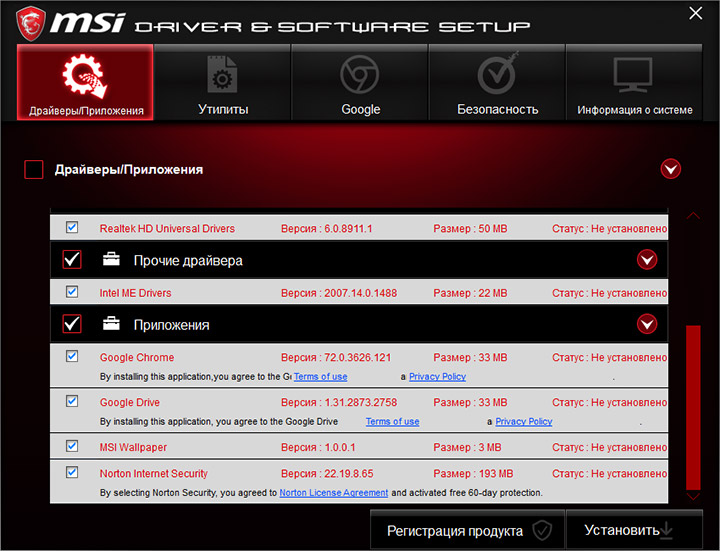Click MSI Wallpaper version 1.0.0.1
The width and height of the screenshot is (720, 551).
[x=340, y=447]
